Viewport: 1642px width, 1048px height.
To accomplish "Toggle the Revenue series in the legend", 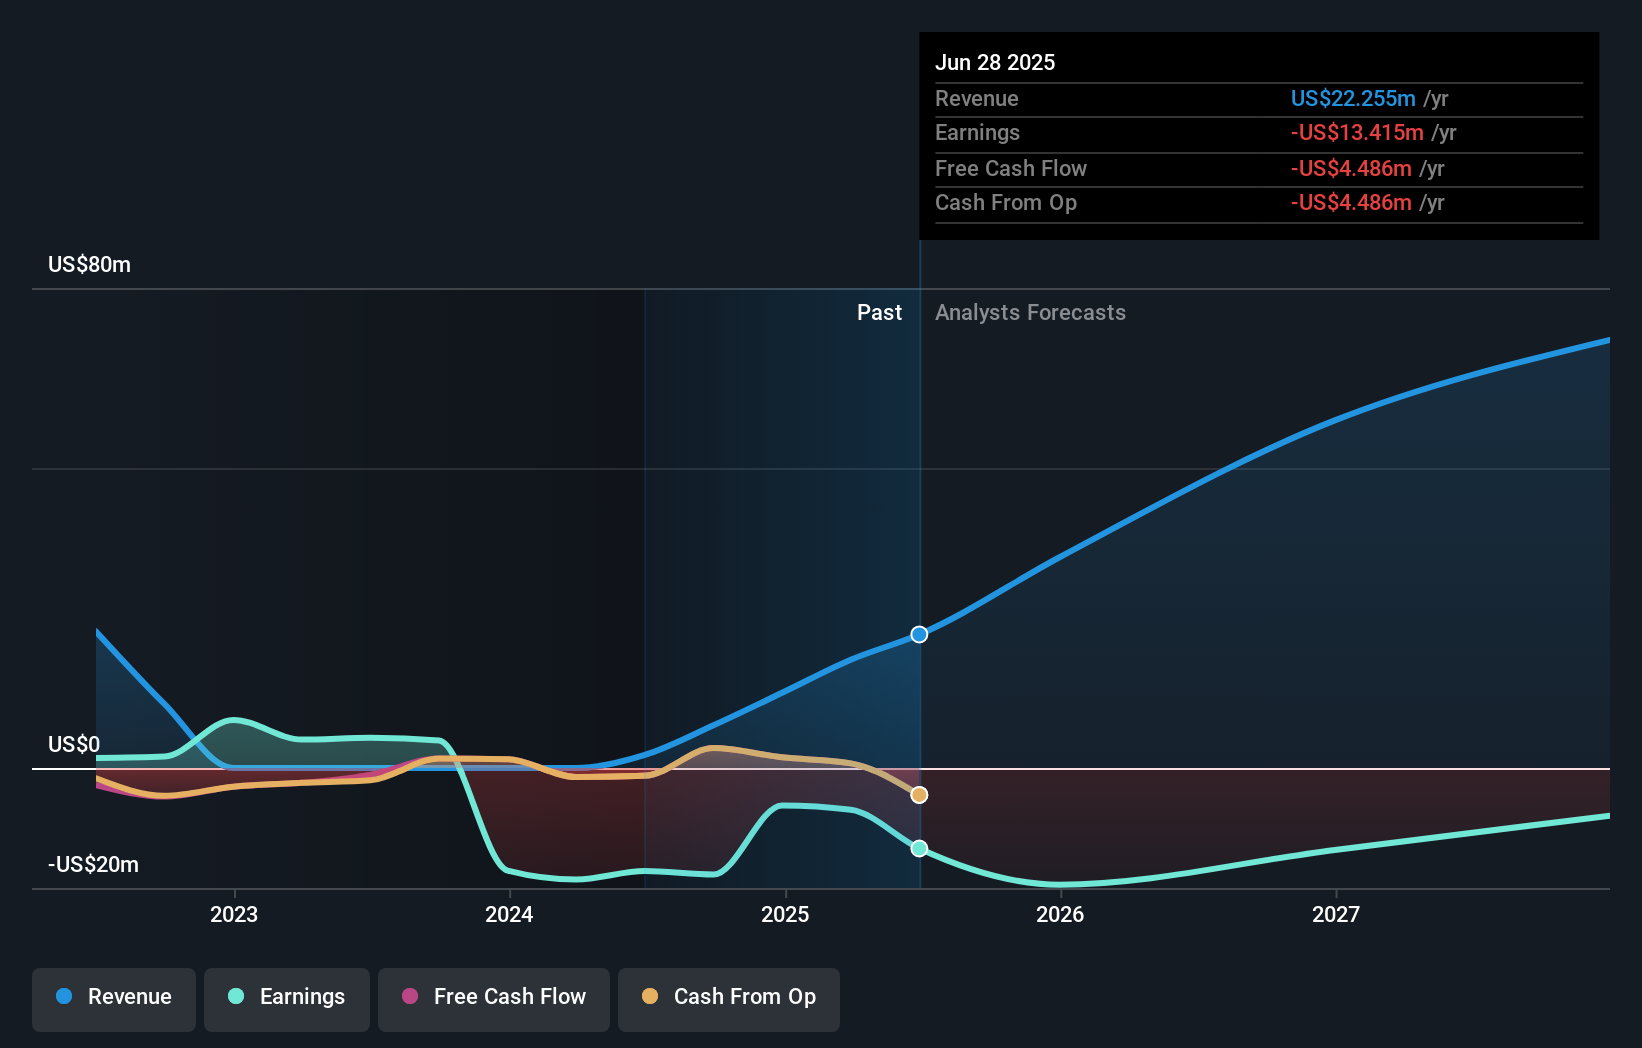I will [x=113, y=997].
